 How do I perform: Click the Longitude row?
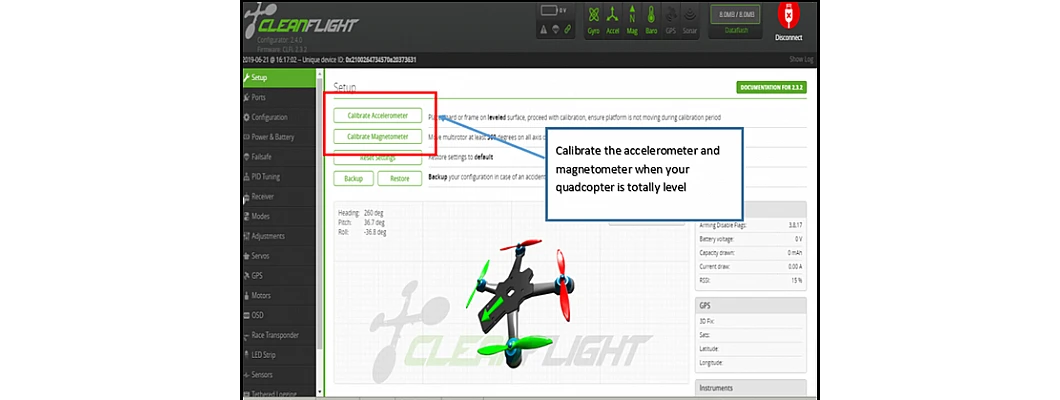click(750, 363)
